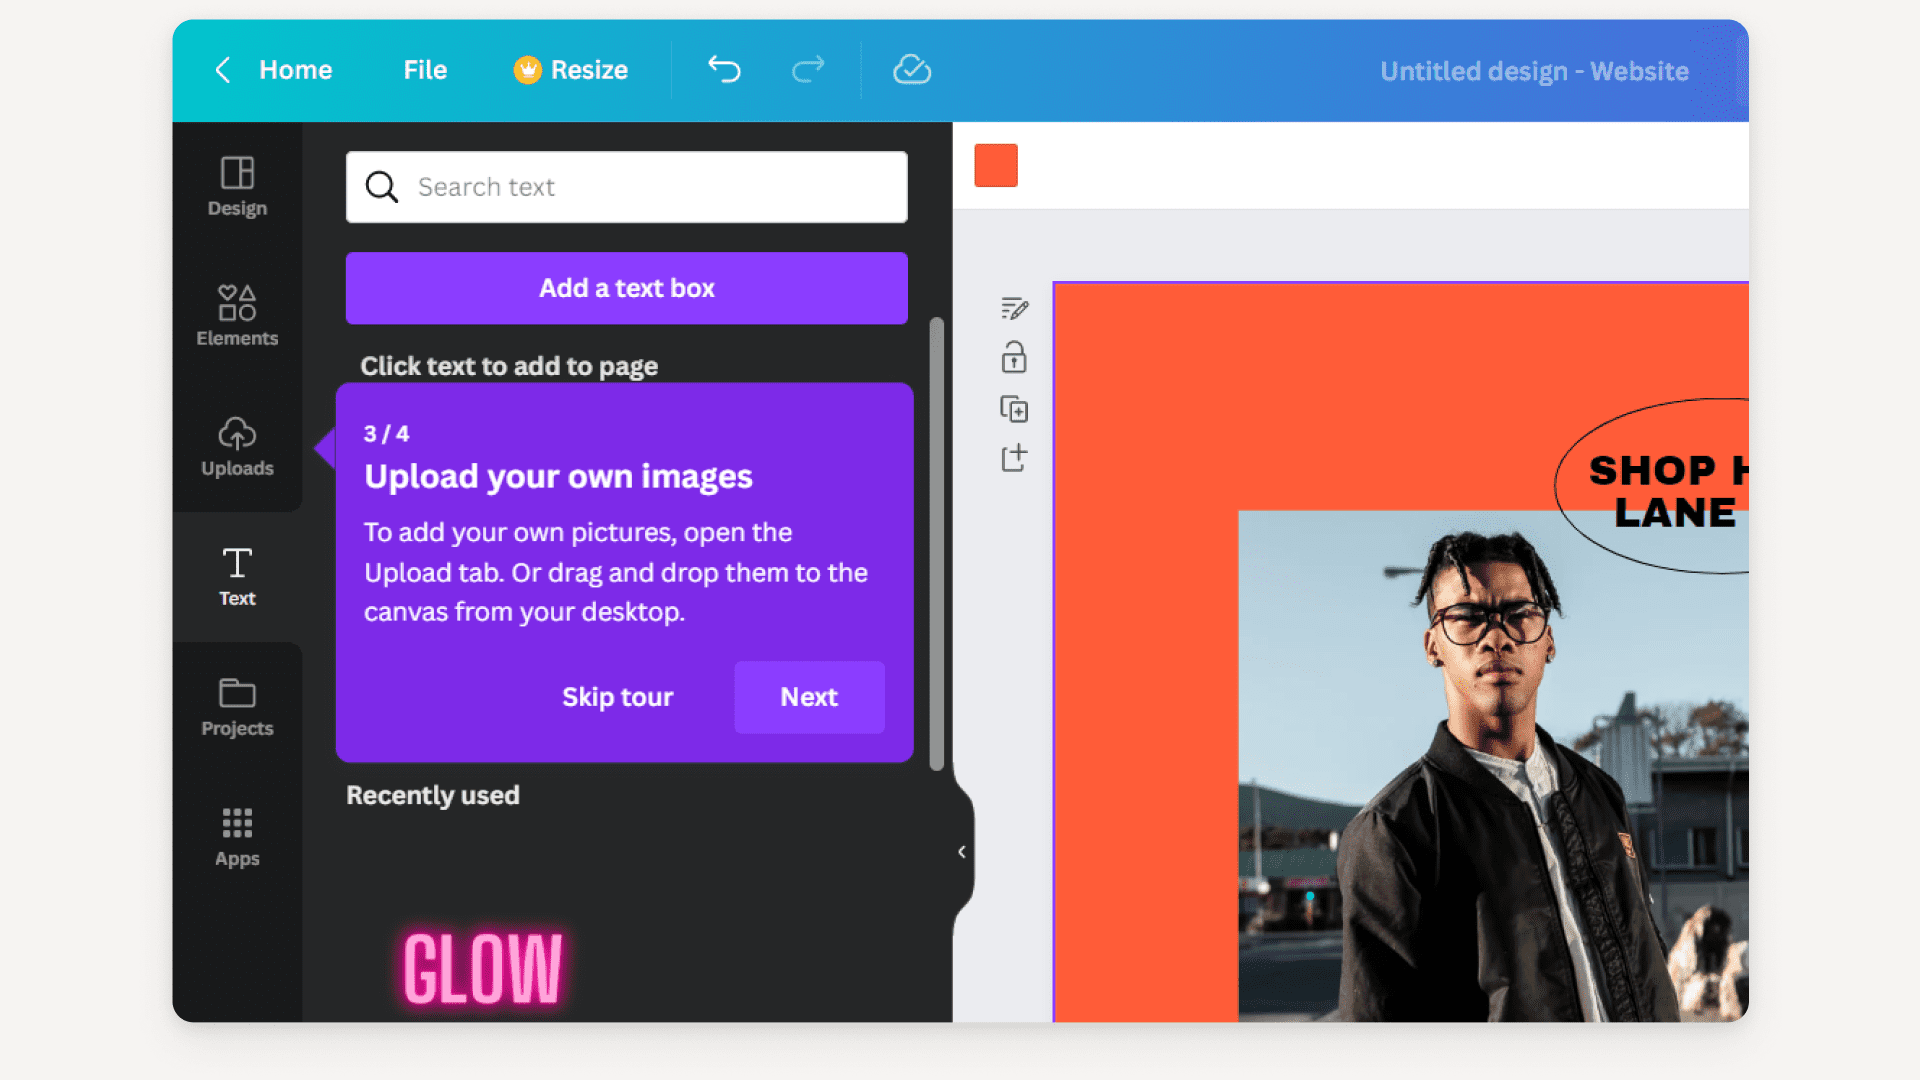Click the Search text field
This screenshot has width=1920, height=1081.
coord(626,186)
